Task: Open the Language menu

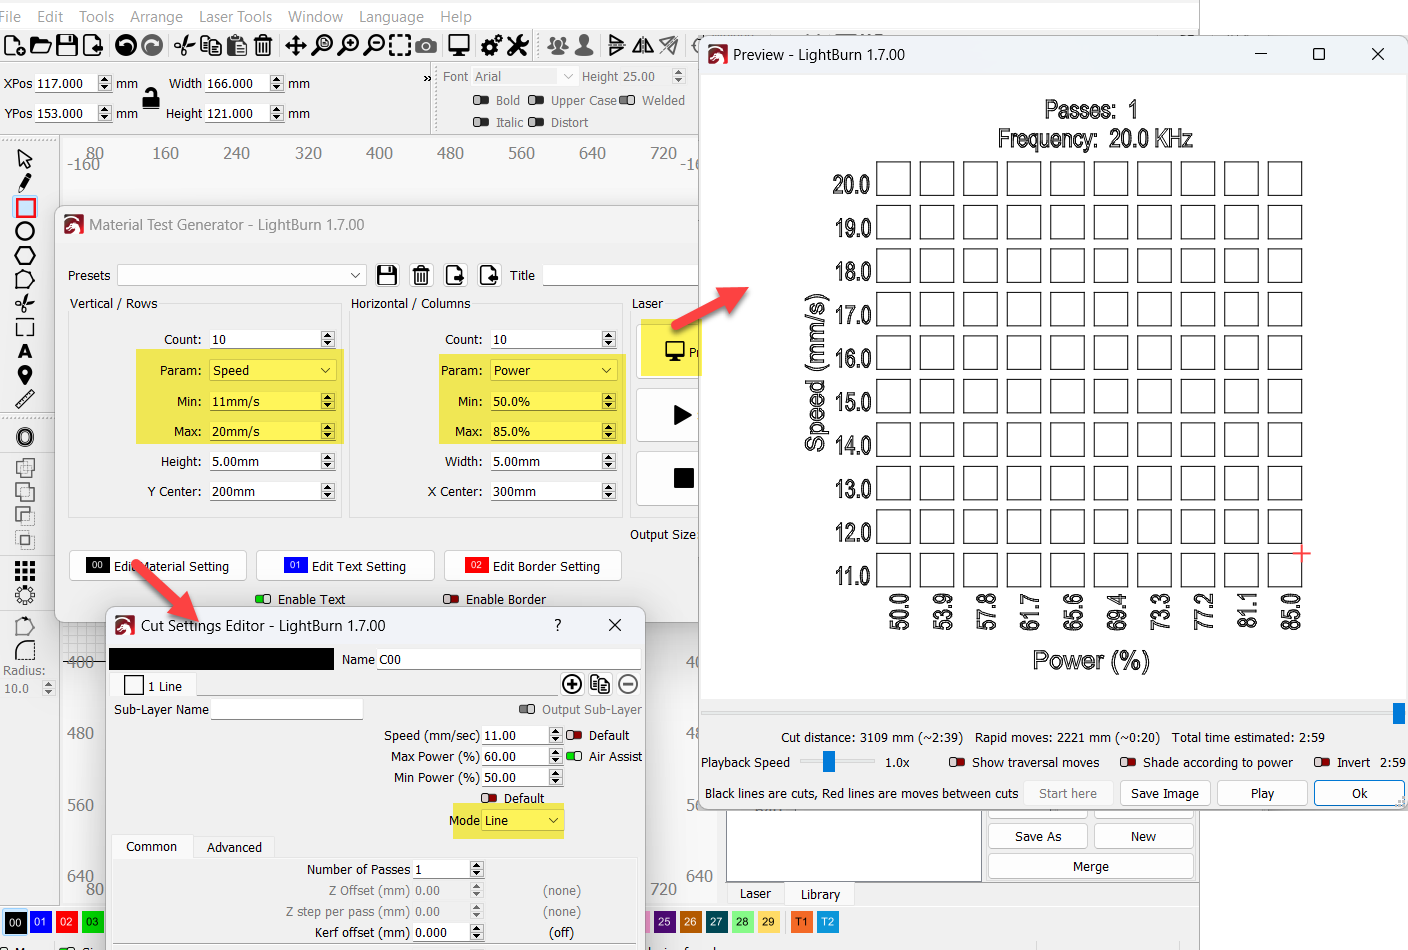Action: [x=391, y=17]
